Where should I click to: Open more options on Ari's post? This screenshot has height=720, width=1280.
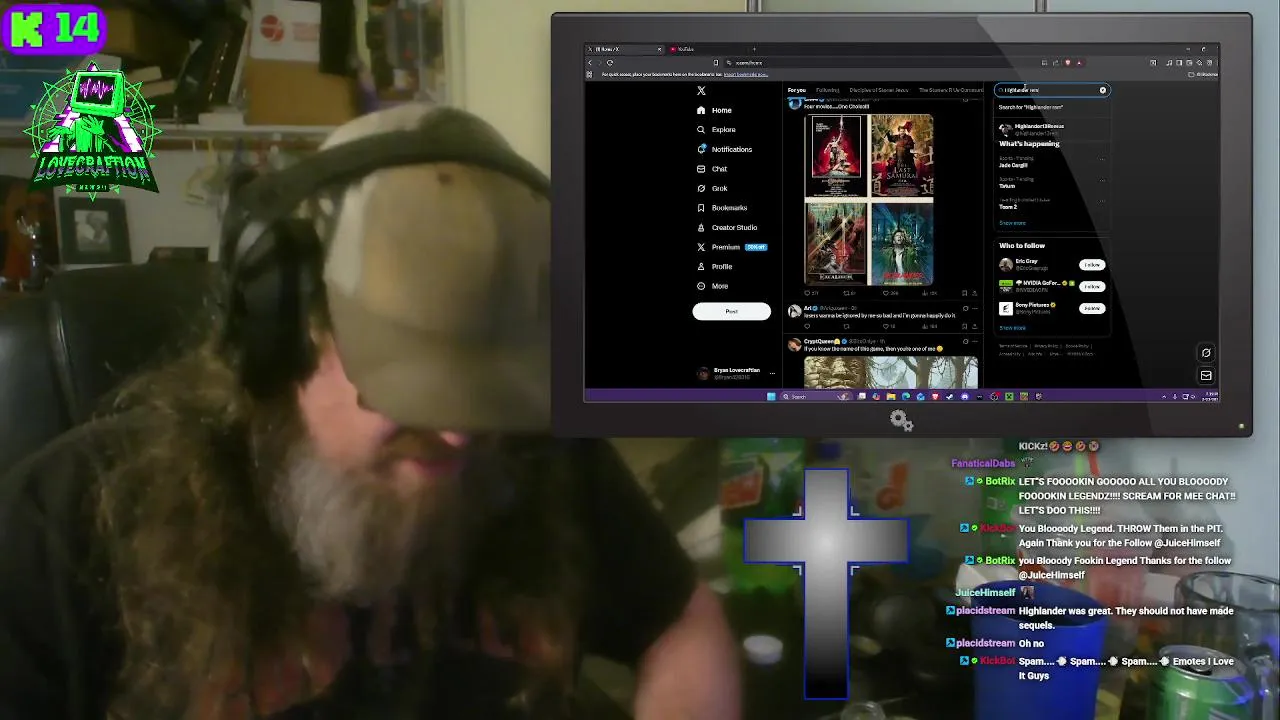(x=975, y=308)
